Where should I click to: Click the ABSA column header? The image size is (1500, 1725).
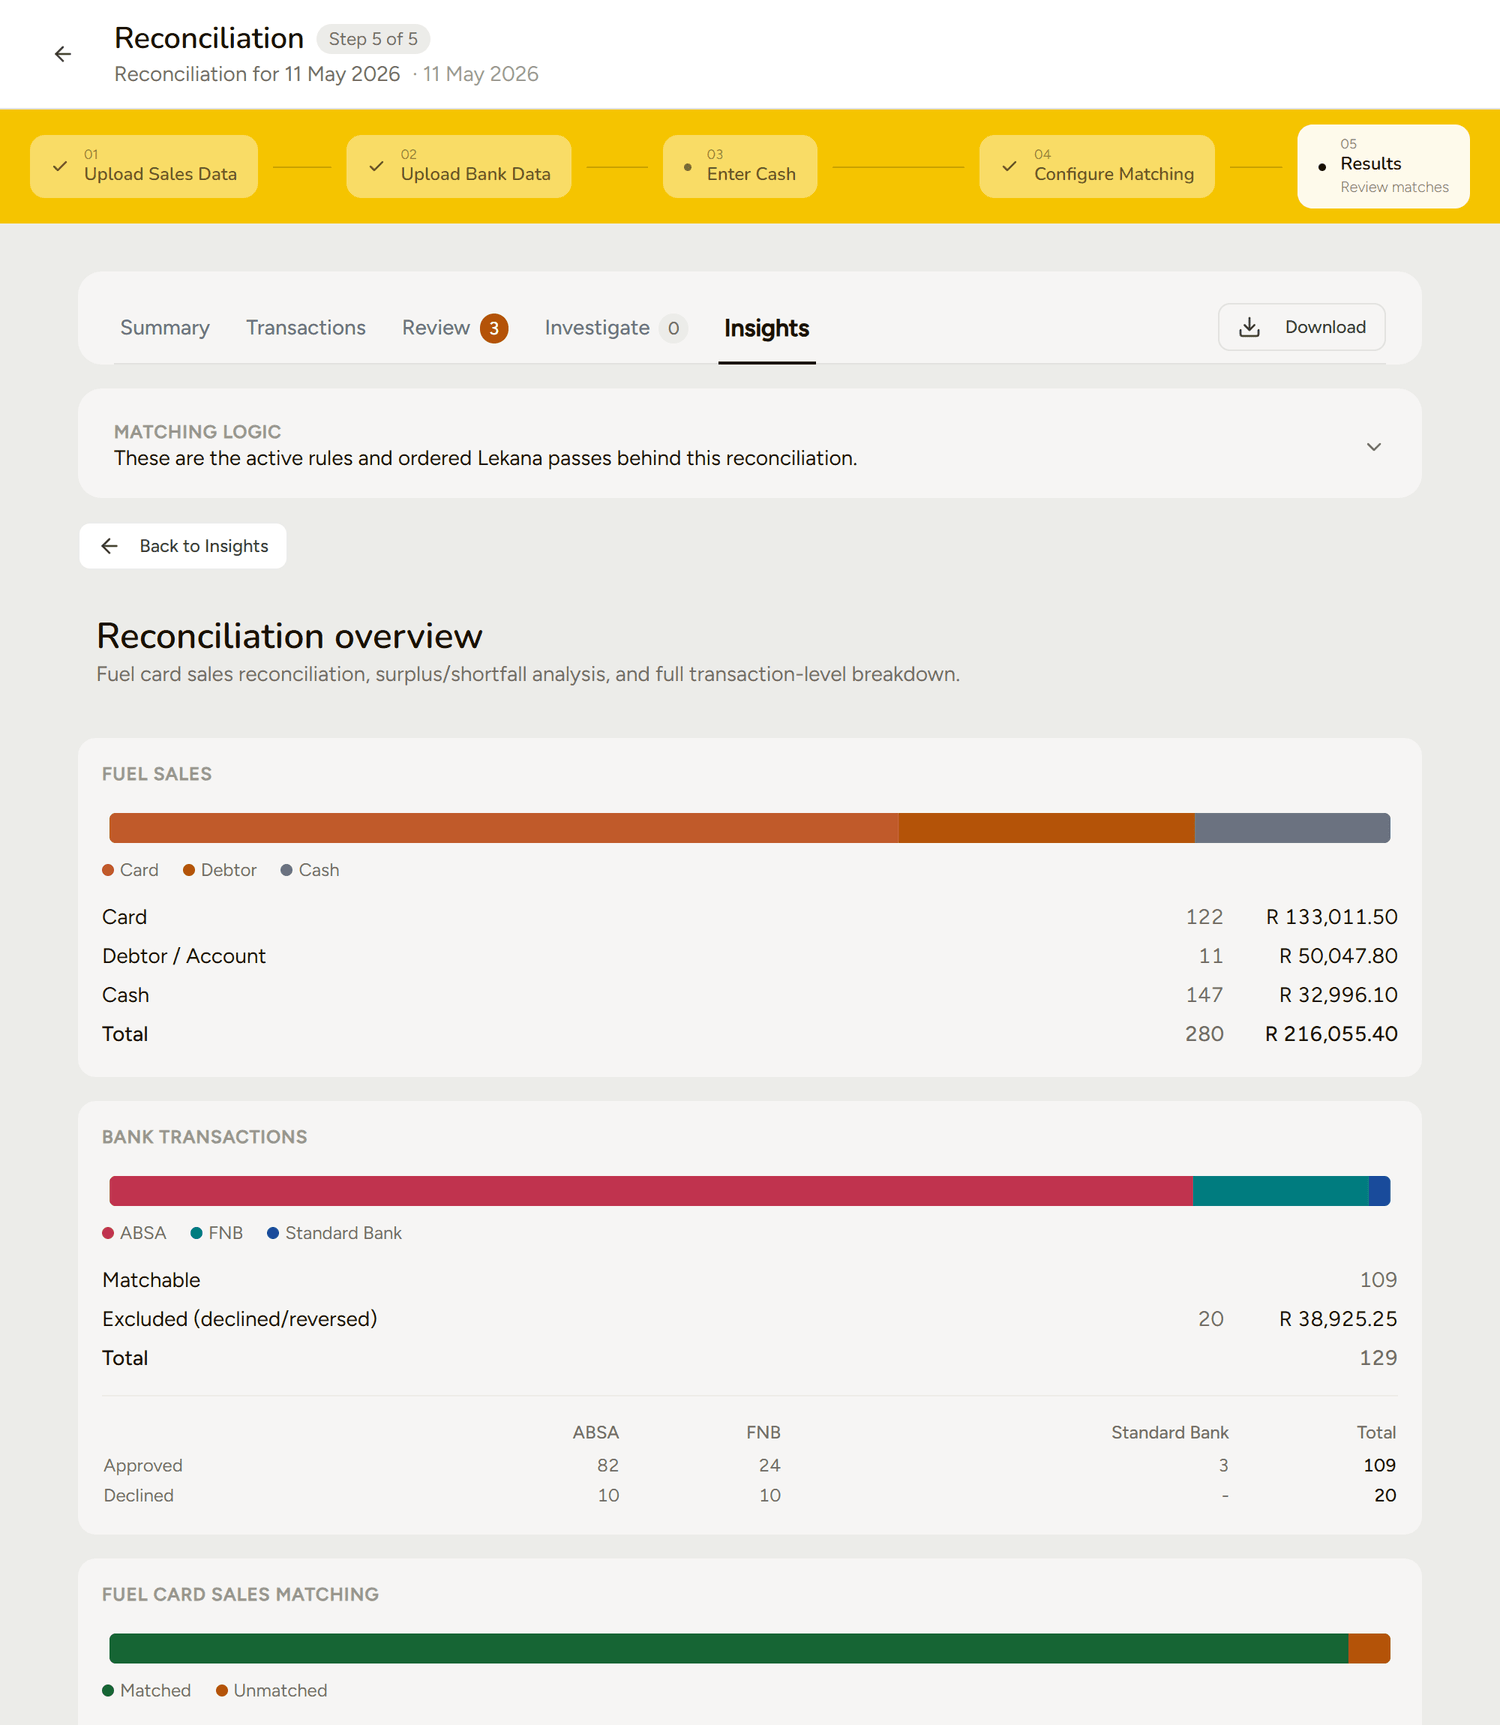[x=596, y=1433]
